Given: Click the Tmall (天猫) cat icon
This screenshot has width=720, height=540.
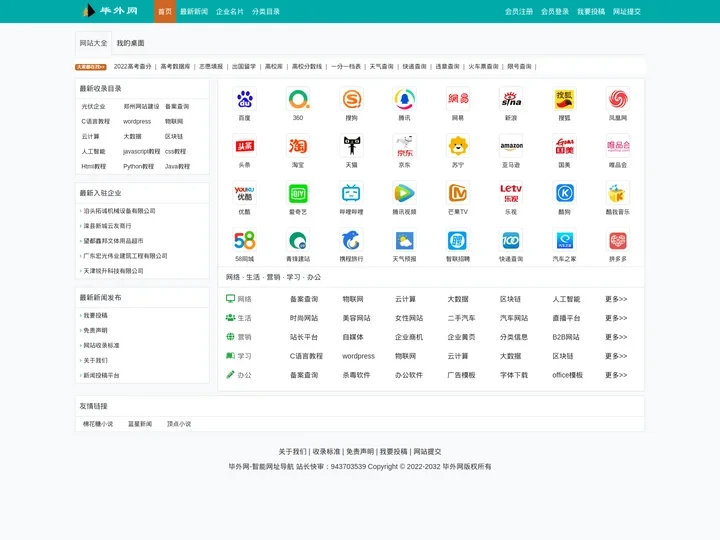Looking at the screenshot, I should (x=351, y=146).
